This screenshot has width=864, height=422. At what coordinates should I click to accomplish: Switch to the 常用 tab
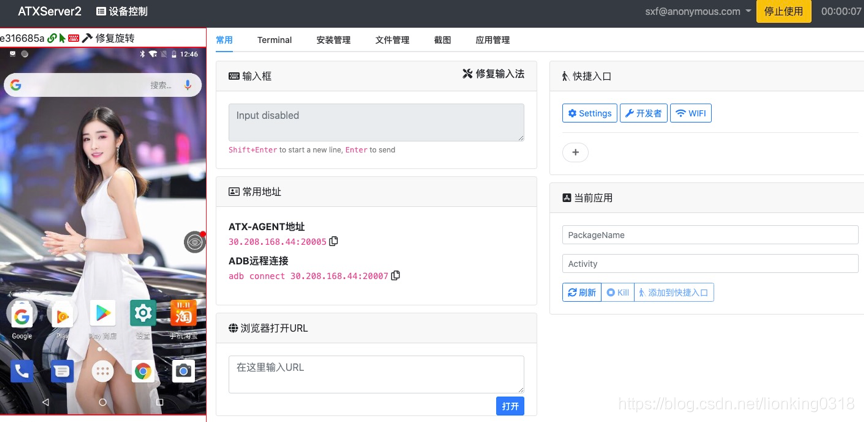224,40
